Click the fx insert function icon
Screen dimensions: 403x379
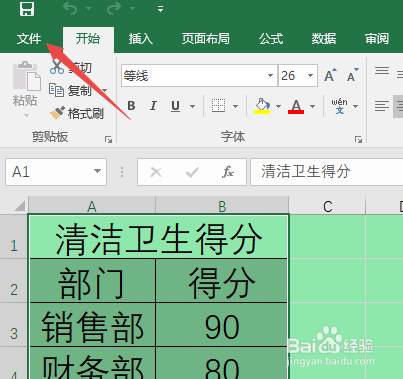click(x=228, y=172)
